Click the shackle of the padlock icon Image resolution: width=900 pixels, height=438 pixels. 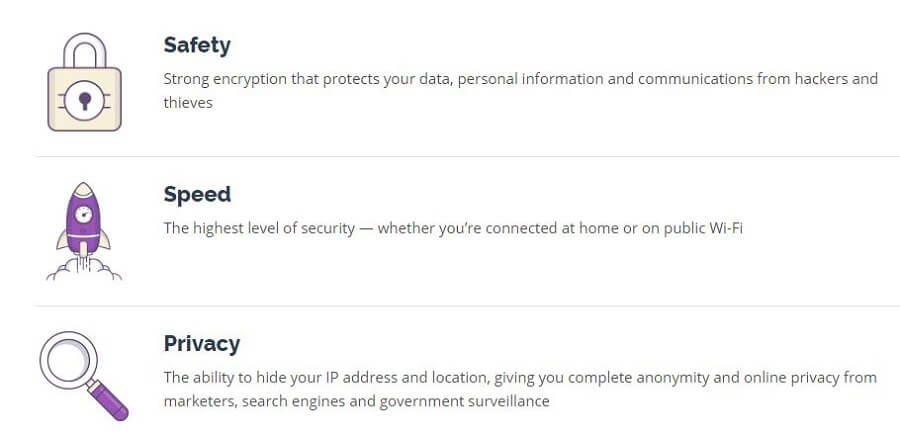click(84, 51)
